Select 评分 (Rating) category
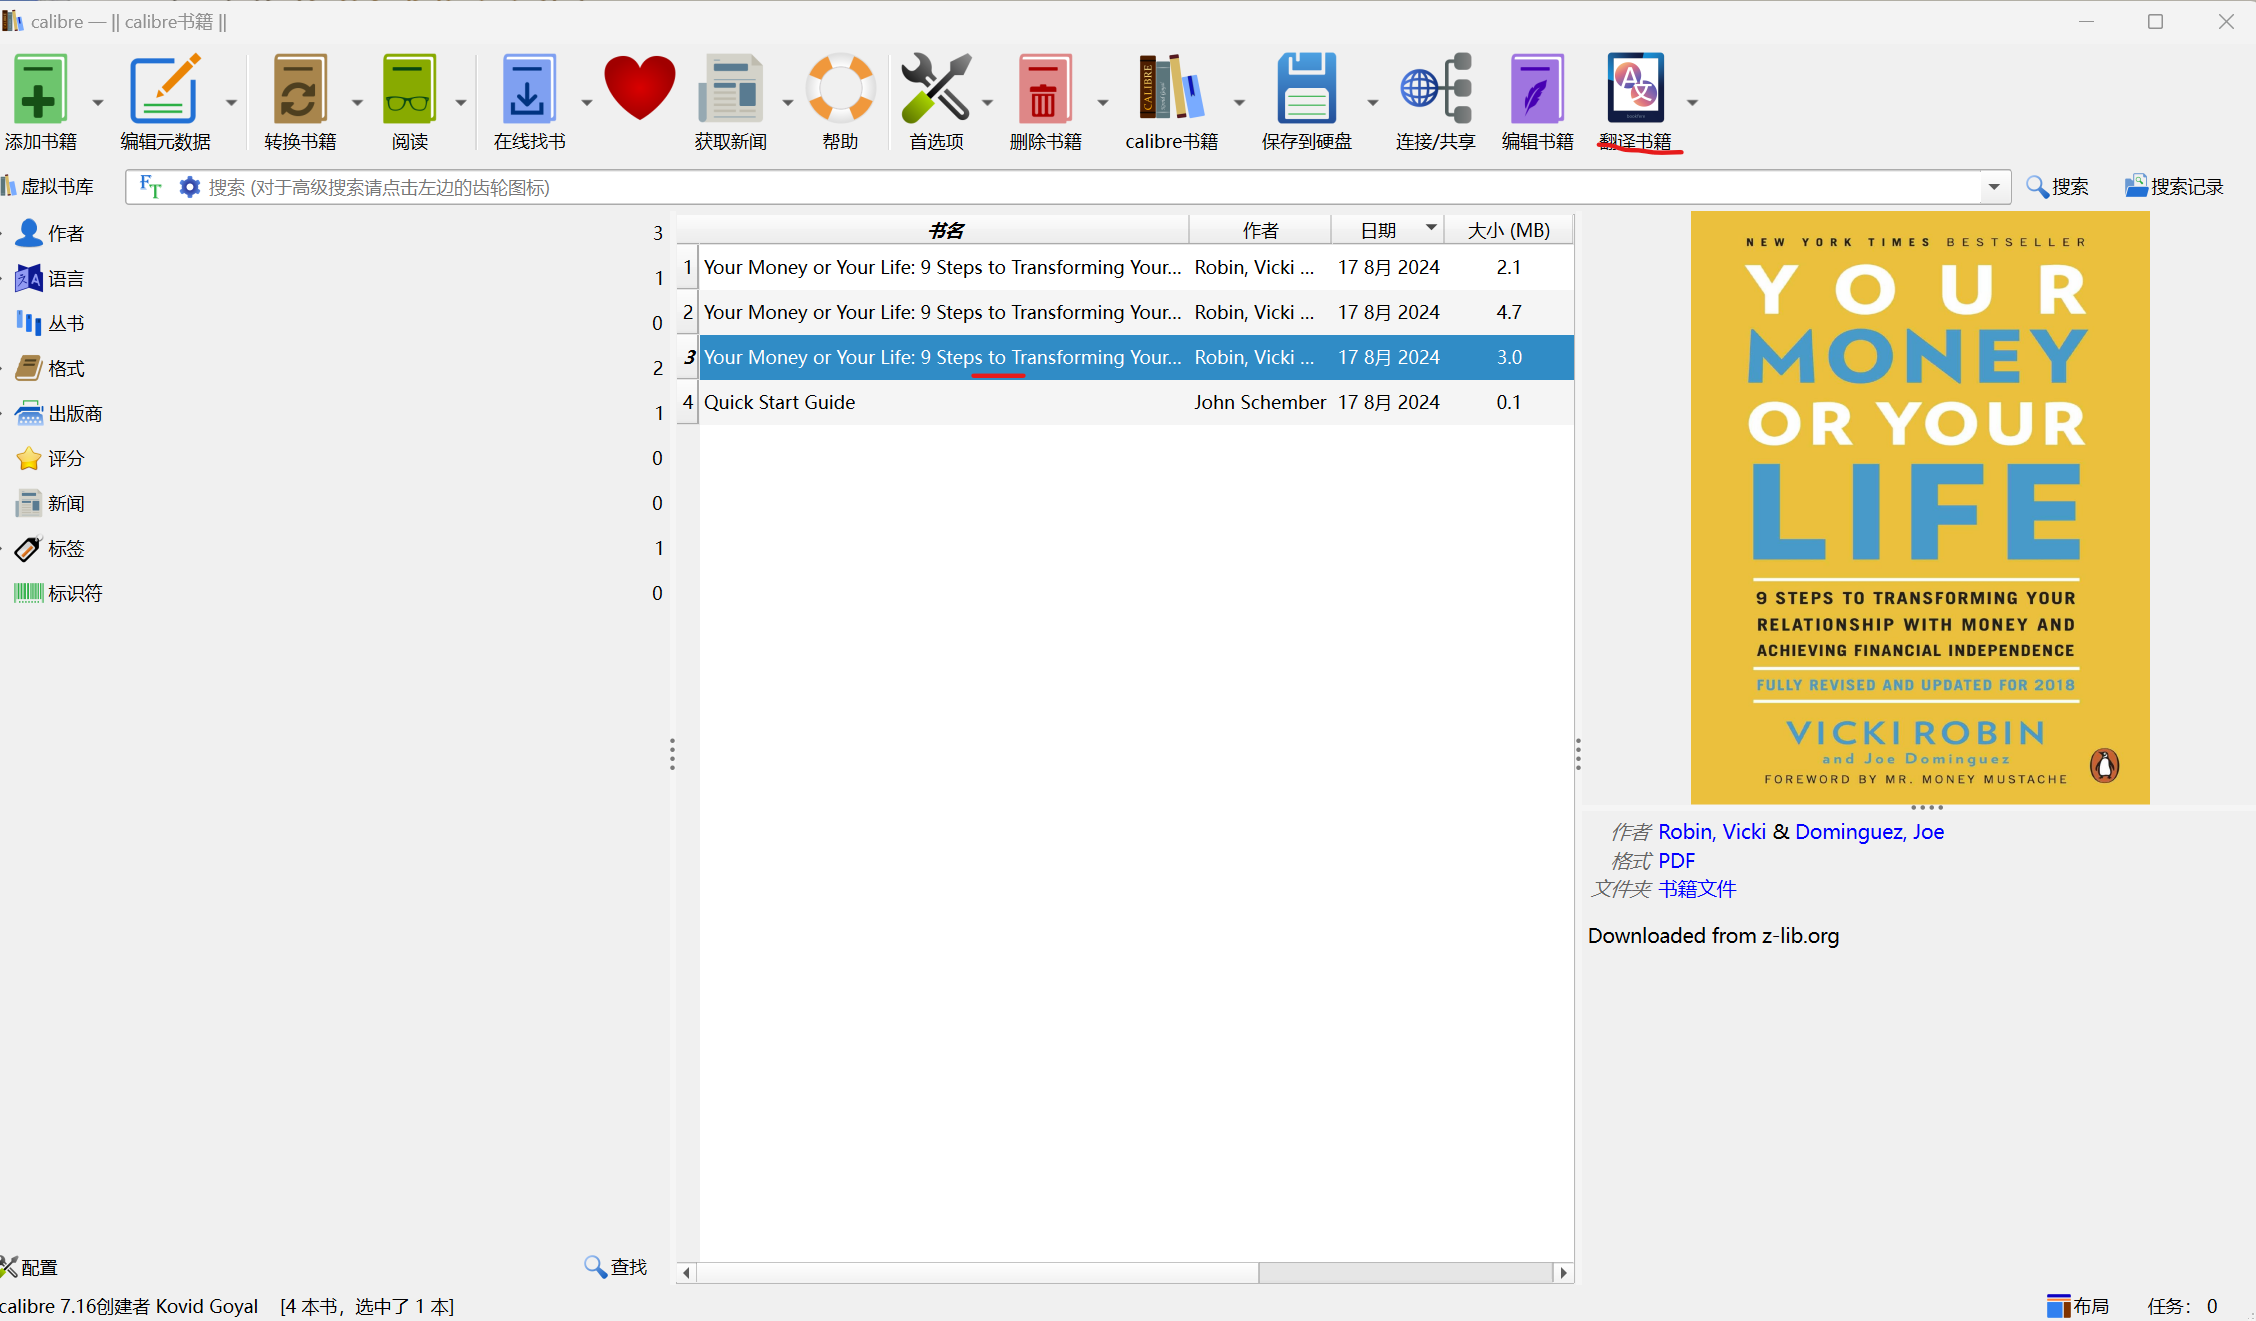The height and width of the screenshot is (1321, 2256). 66,458
